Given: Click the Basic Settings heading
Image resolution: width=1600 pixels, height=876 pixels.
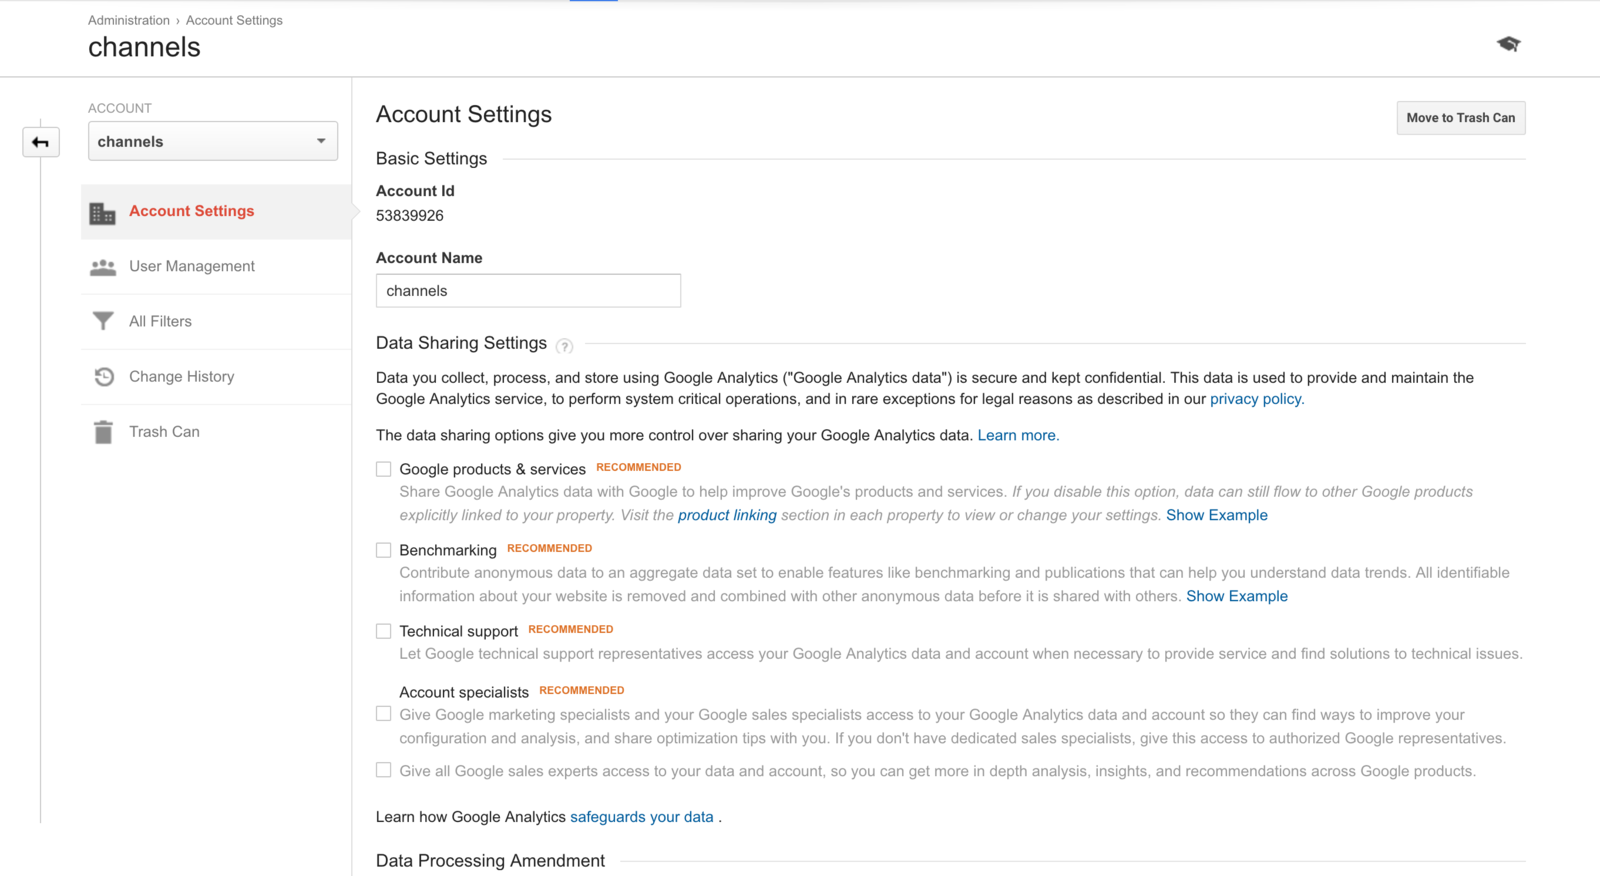Looking at the screenshot, I should click(x=431, y=159).
